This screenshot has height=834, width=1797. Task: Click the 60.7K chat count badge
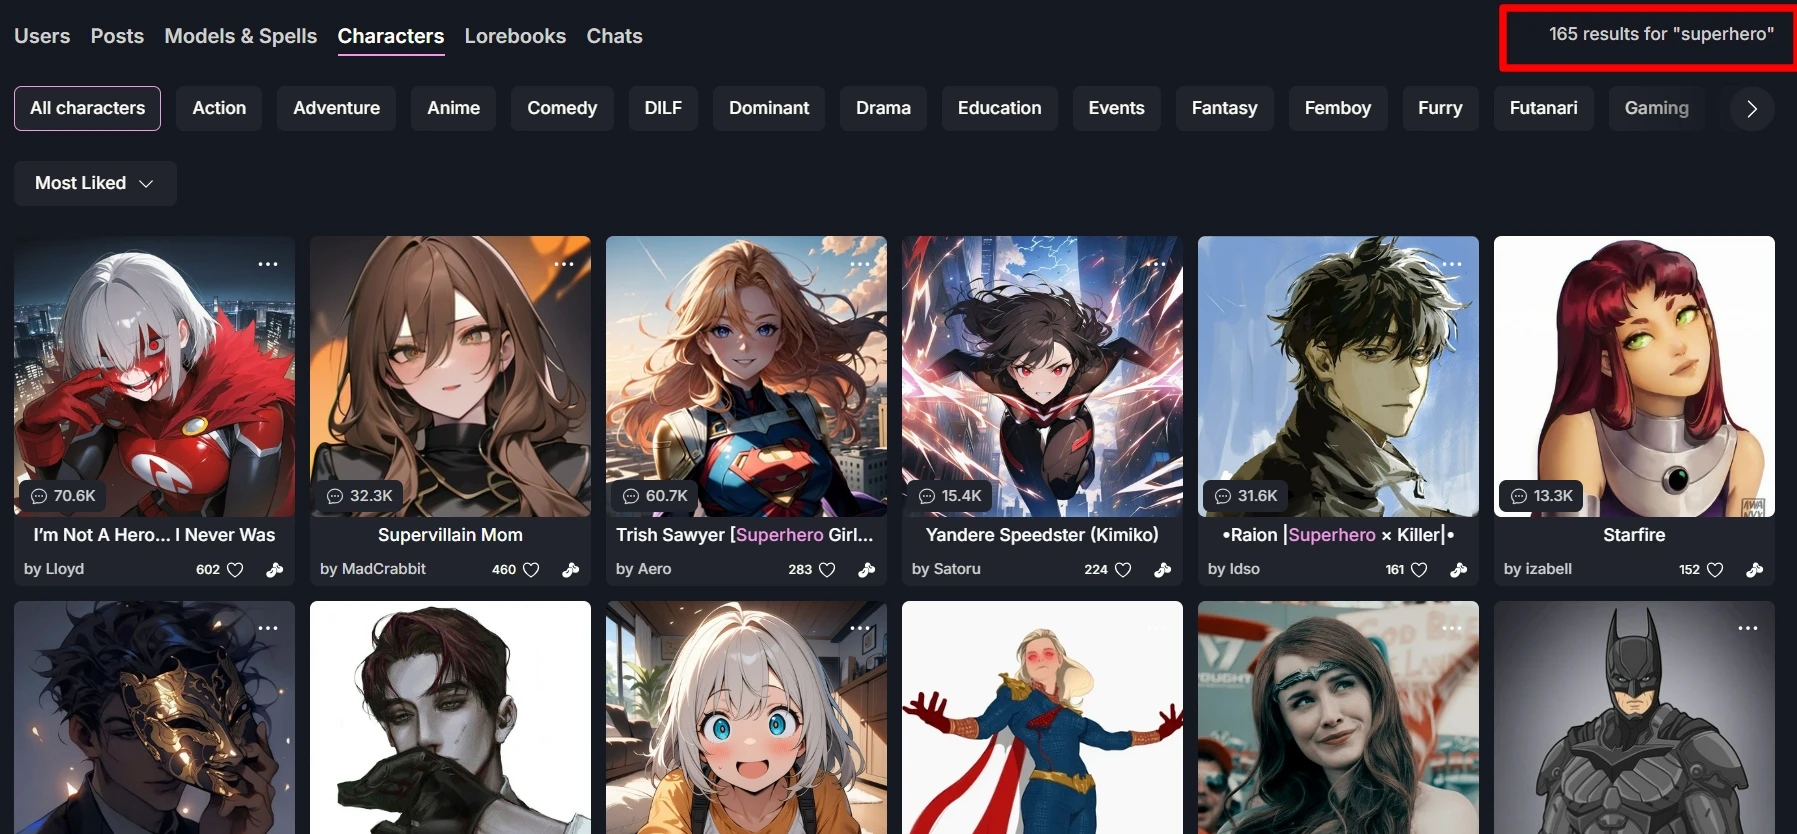click(x=655, y=496)
